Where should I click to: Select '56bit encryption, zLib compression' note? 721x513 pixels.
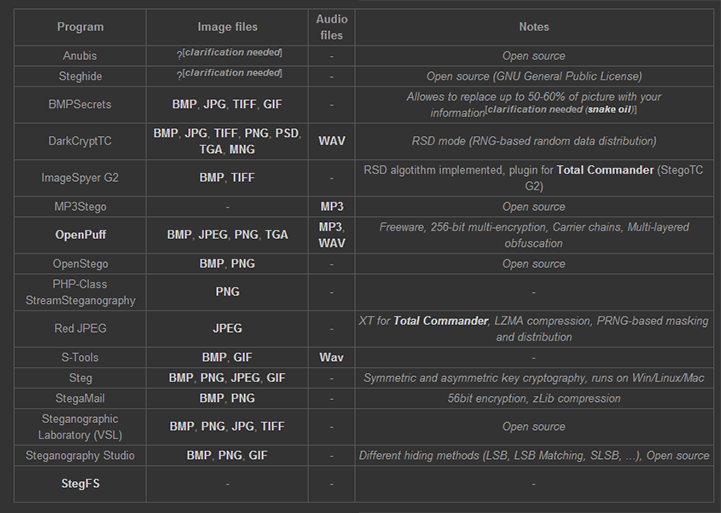point(534,399)
